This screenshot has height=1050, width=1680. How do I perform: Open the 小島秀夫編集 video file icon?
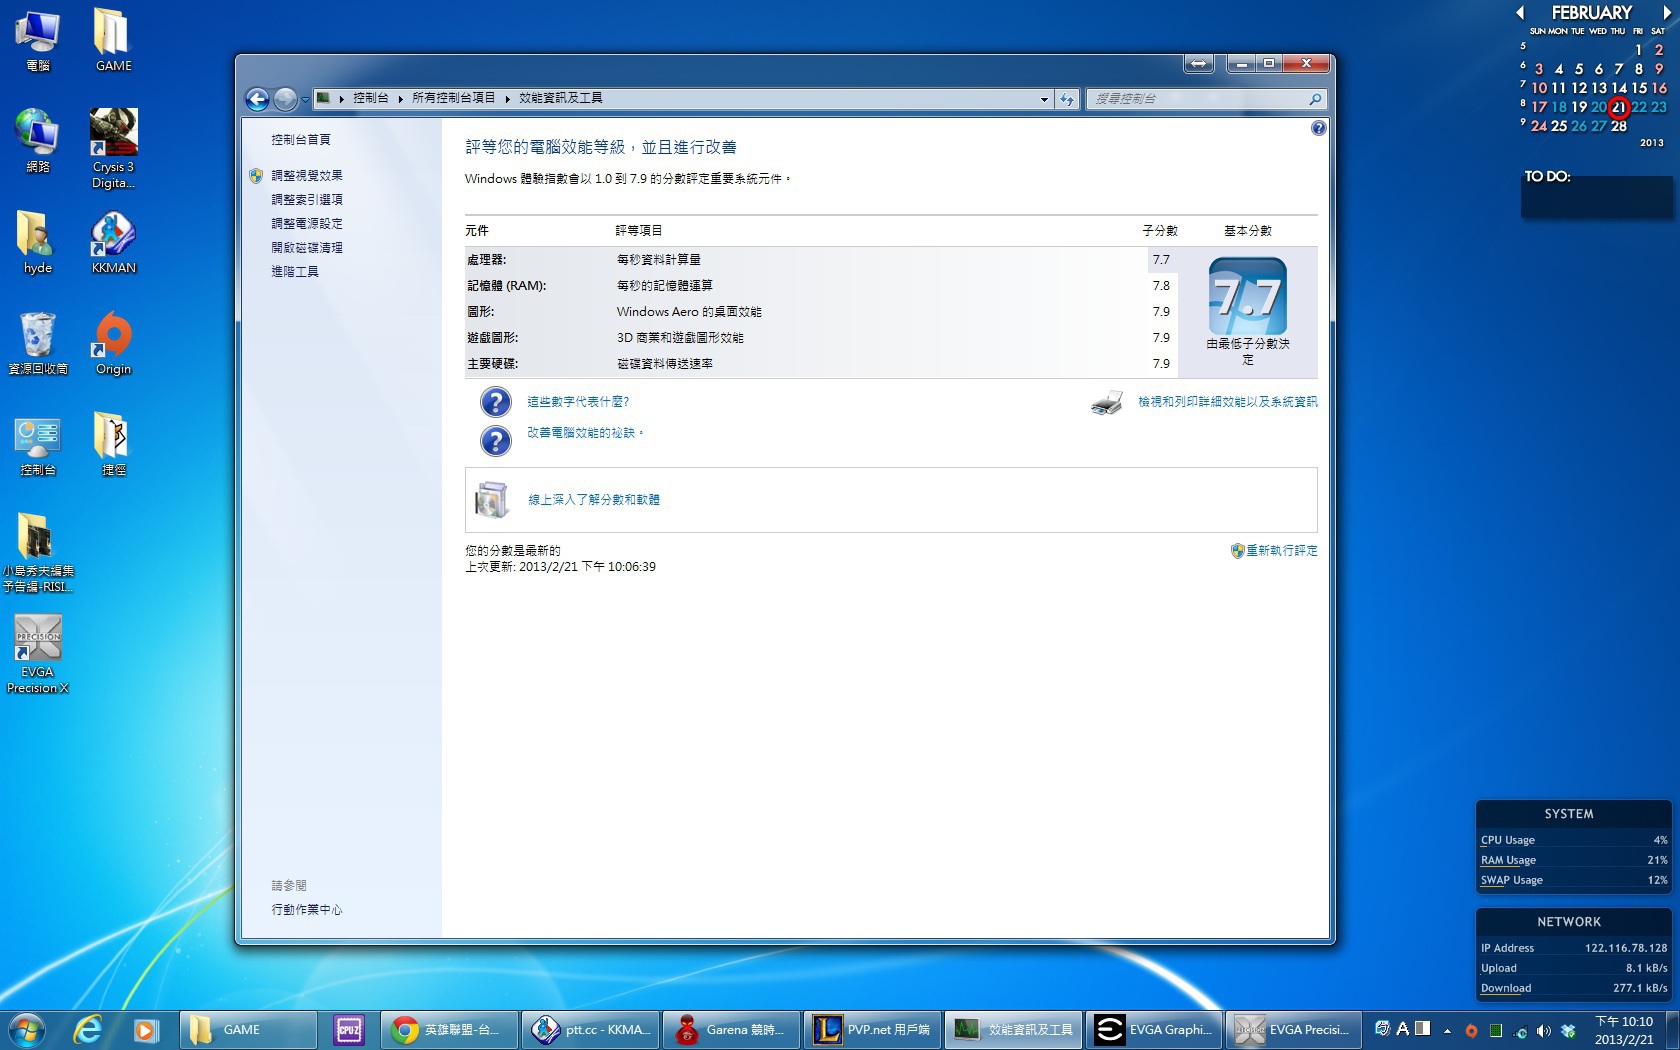coord(37,553)
